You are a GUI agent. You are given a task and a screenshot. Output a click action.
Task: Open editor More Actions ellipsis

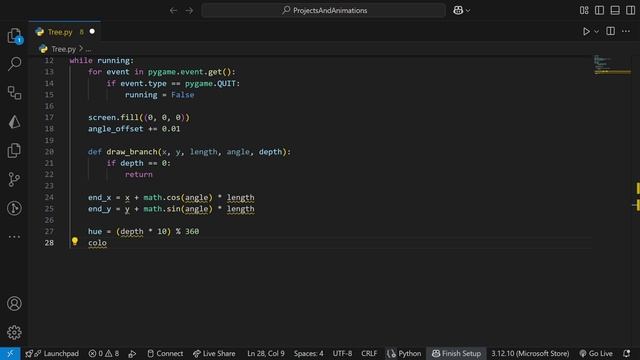tap(626, 31)
